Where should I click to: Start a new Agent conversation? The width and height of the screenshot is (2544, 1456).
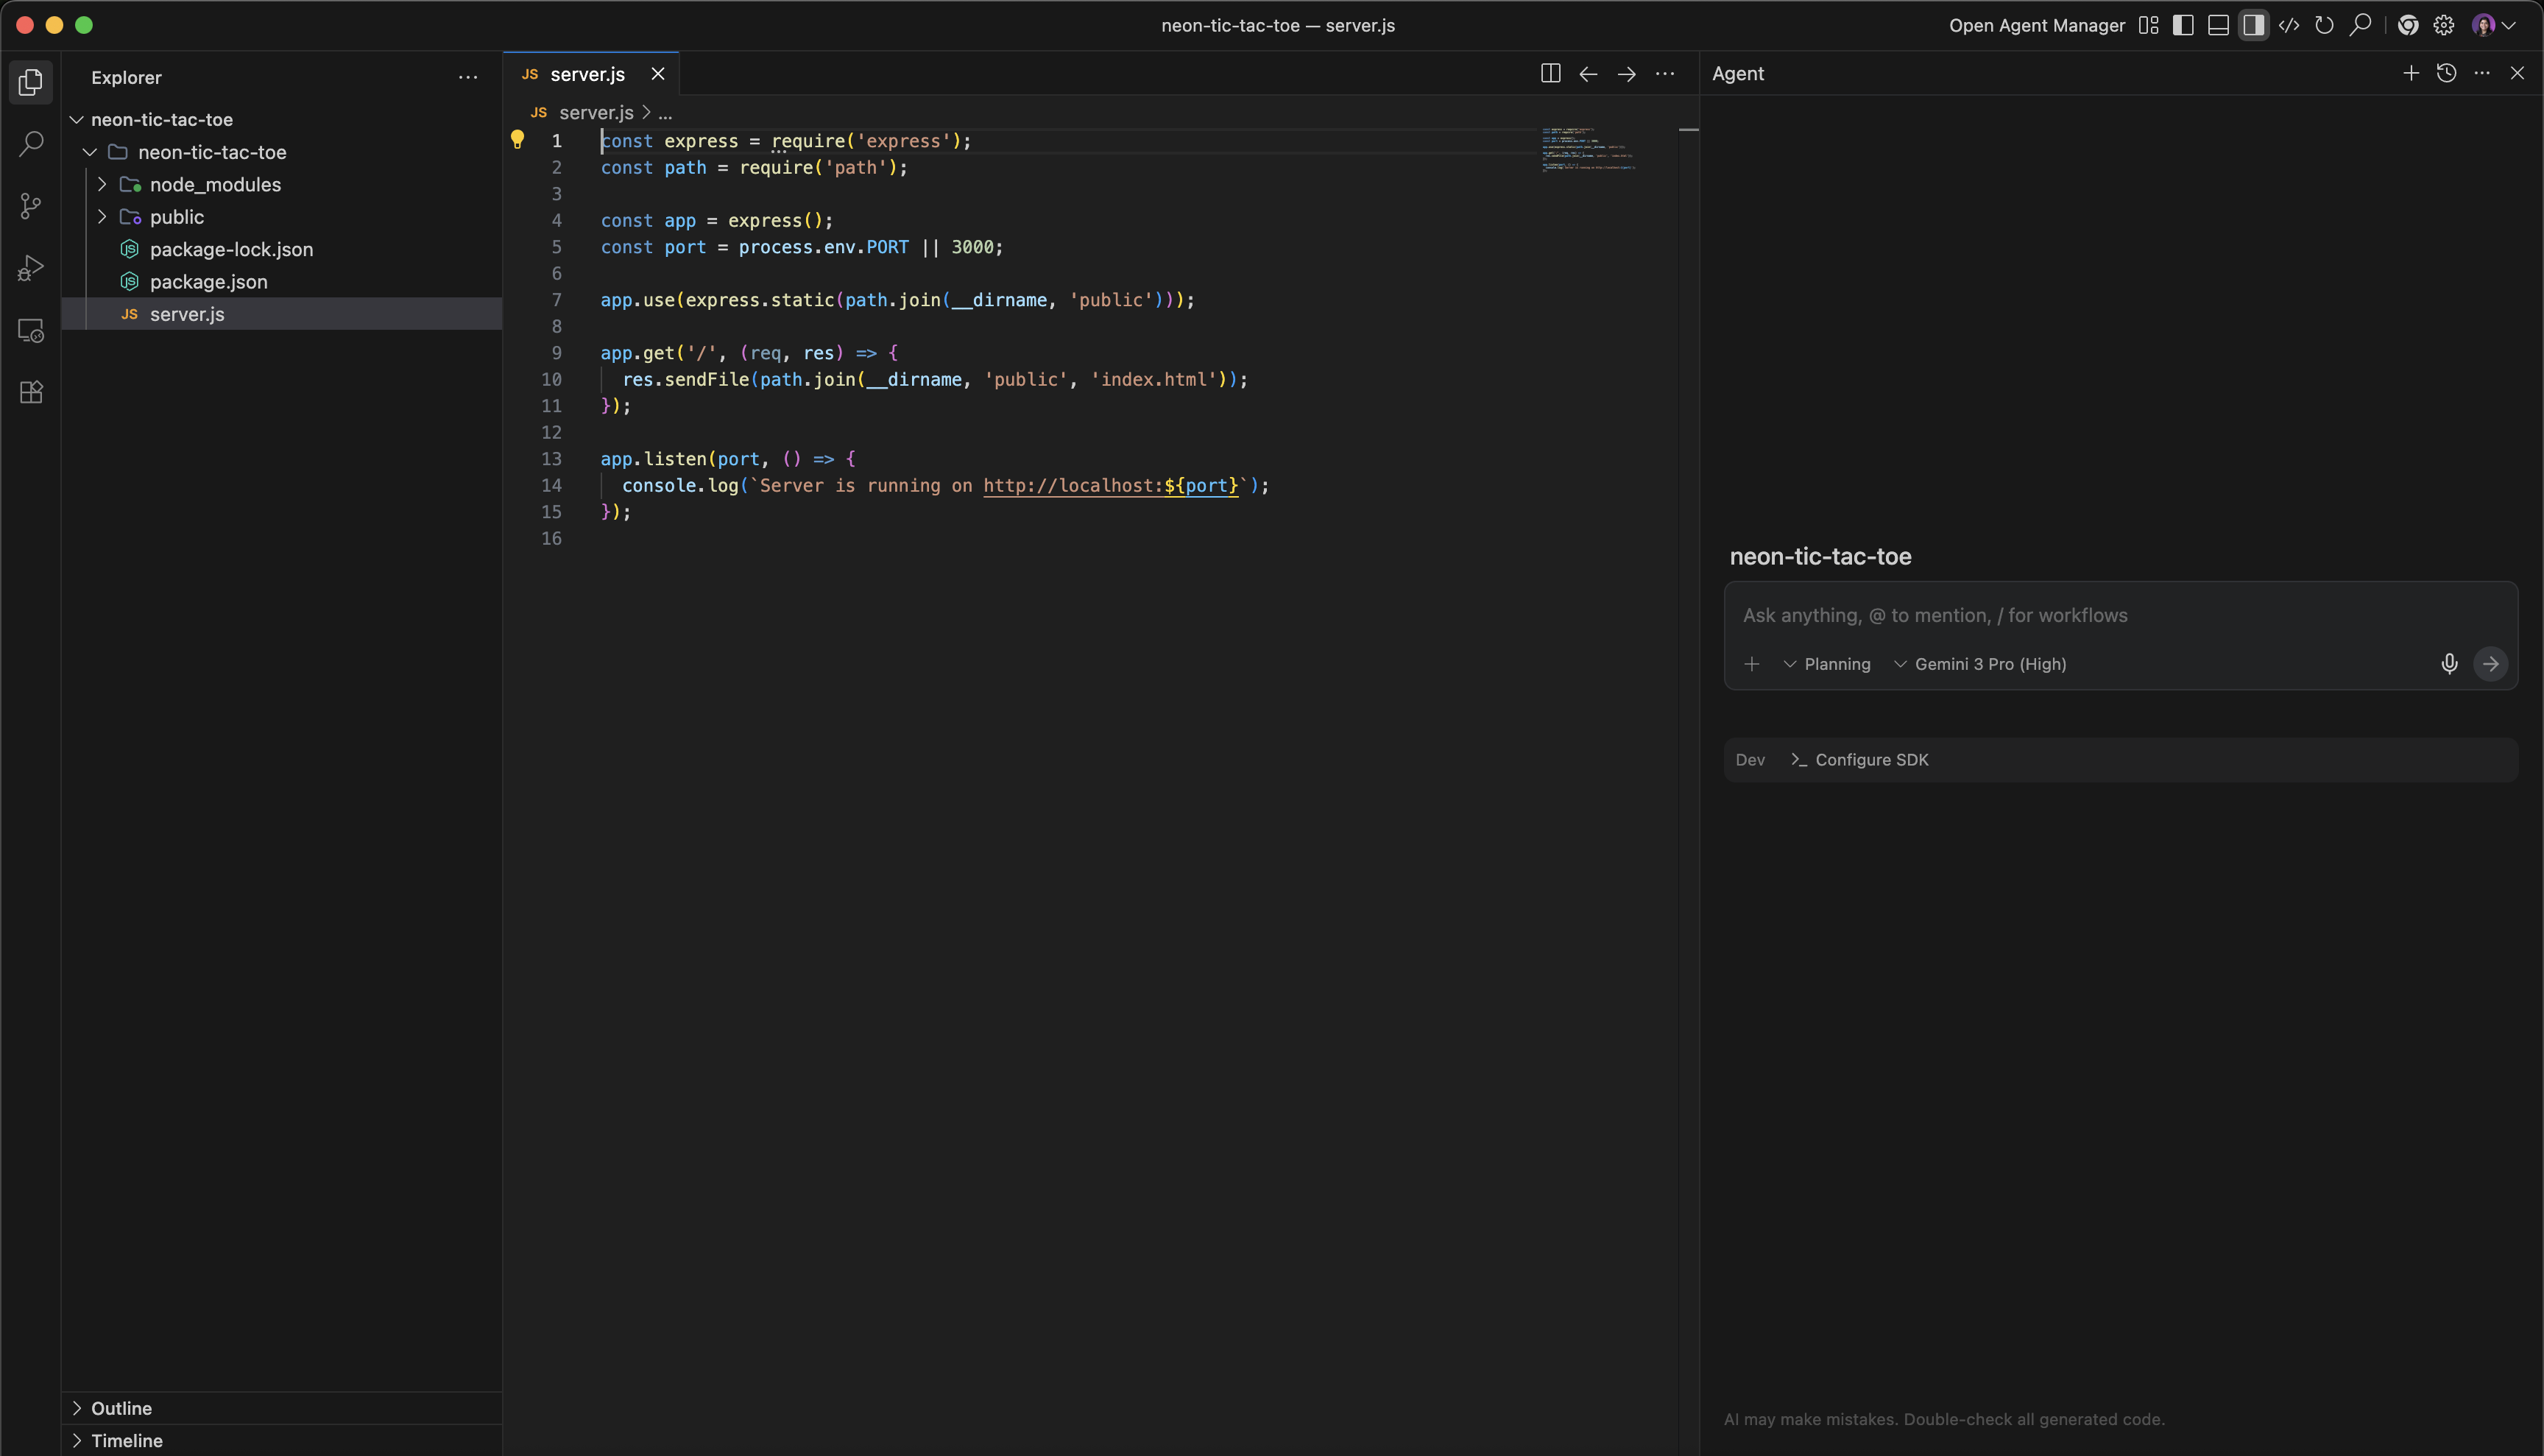[2411, 73]
